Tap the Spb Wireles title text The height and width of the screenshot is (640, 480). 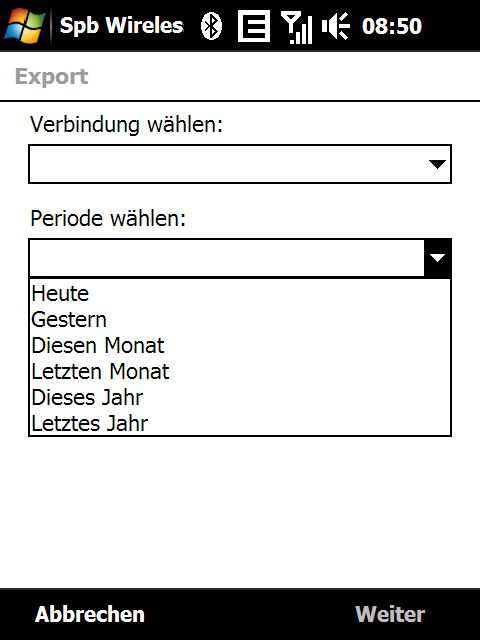[x=121, y=25]
